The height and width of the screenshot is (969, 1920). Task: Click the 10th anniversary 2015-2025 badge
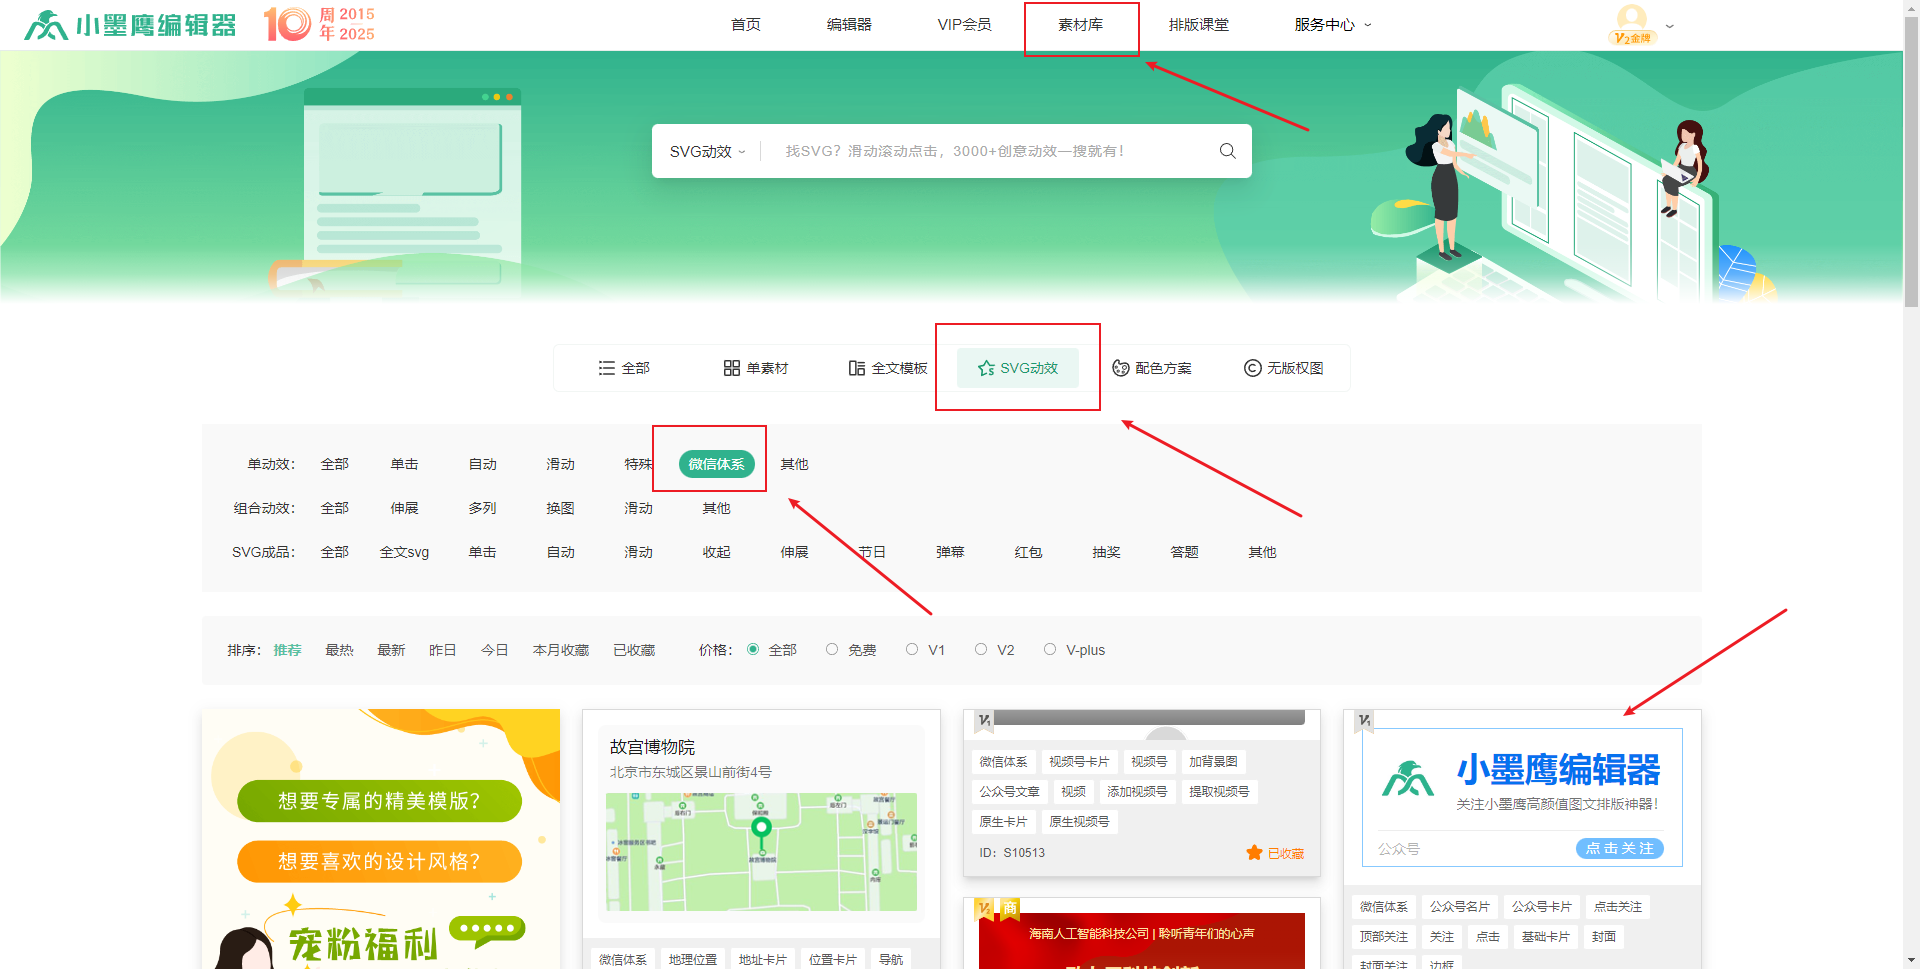pos(319,24)
